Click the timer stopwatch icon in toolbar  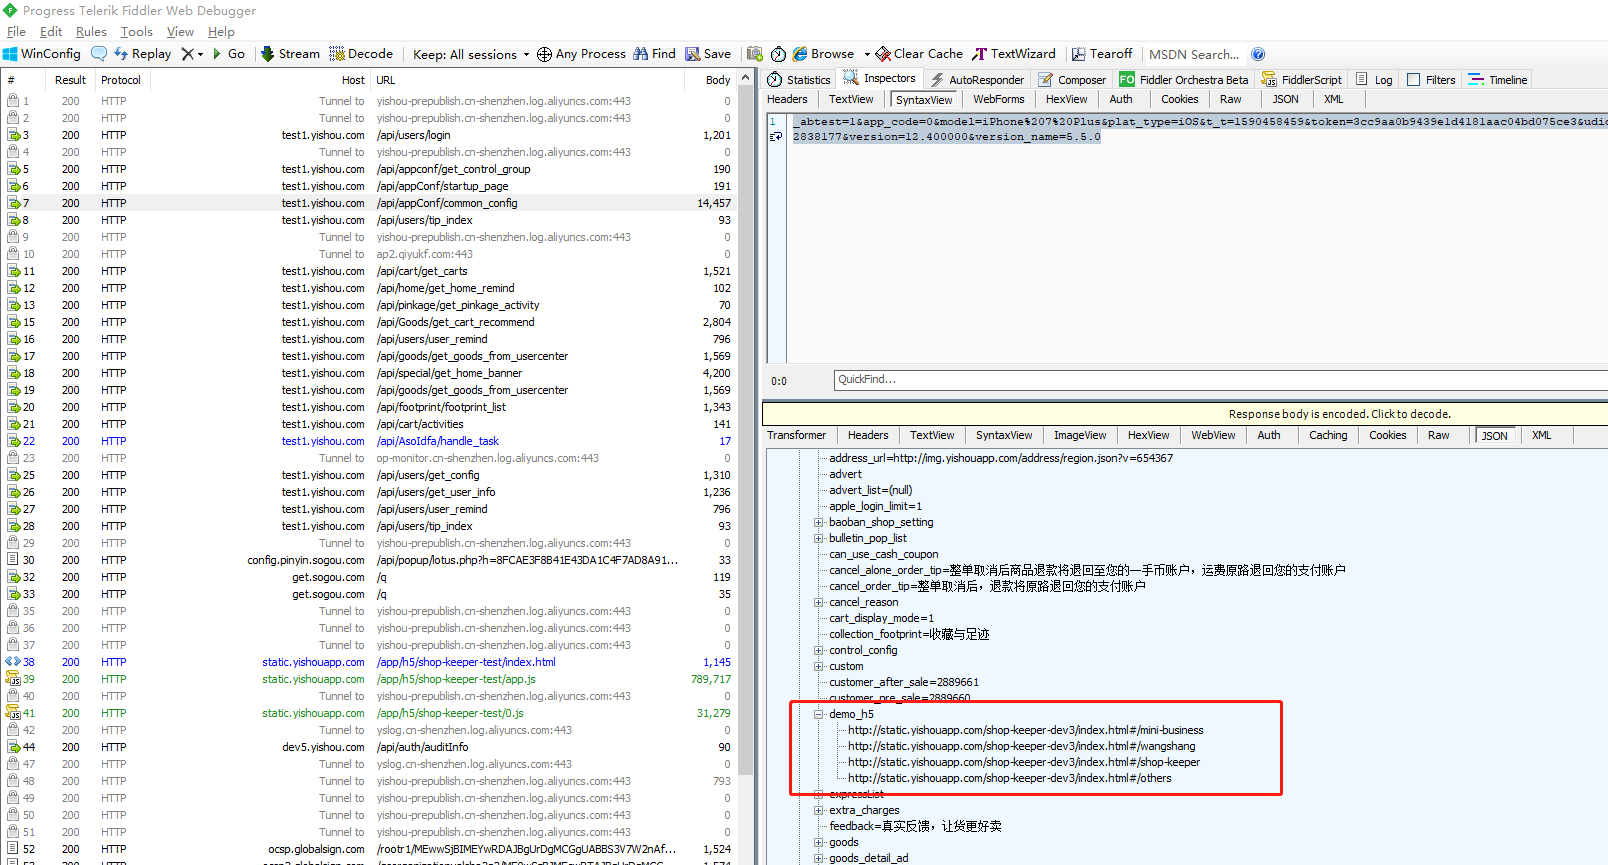pos(778,54)
